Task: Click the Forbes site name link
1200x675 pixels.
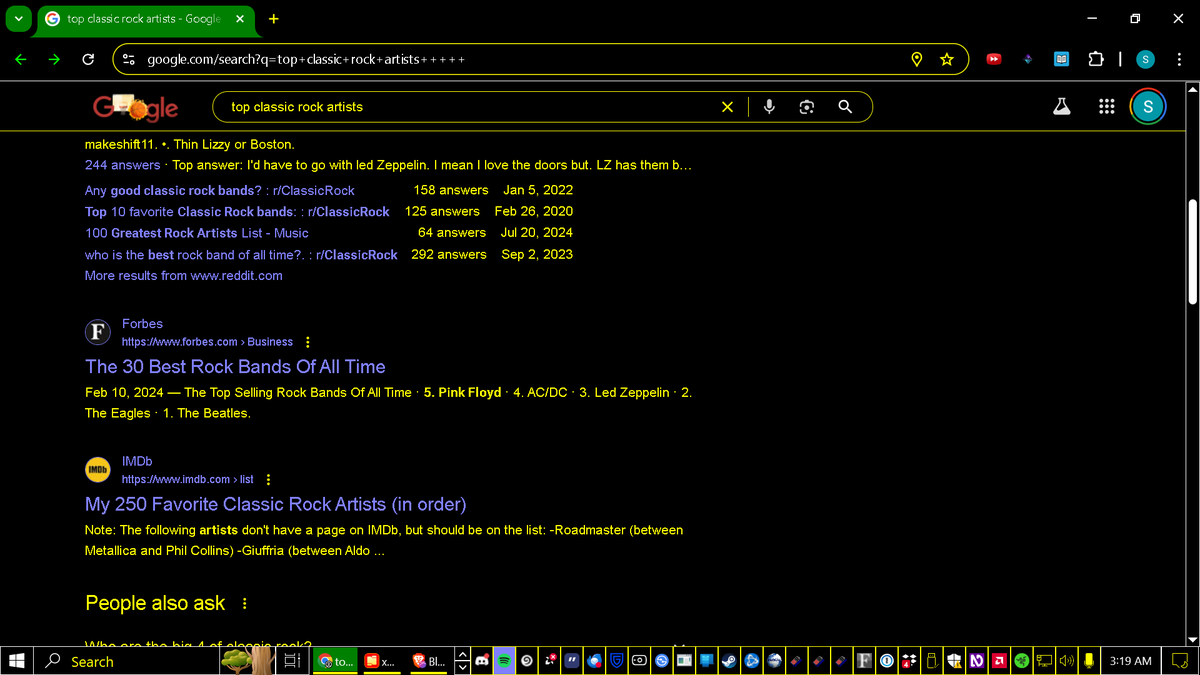Action: (x=142, y=324)
